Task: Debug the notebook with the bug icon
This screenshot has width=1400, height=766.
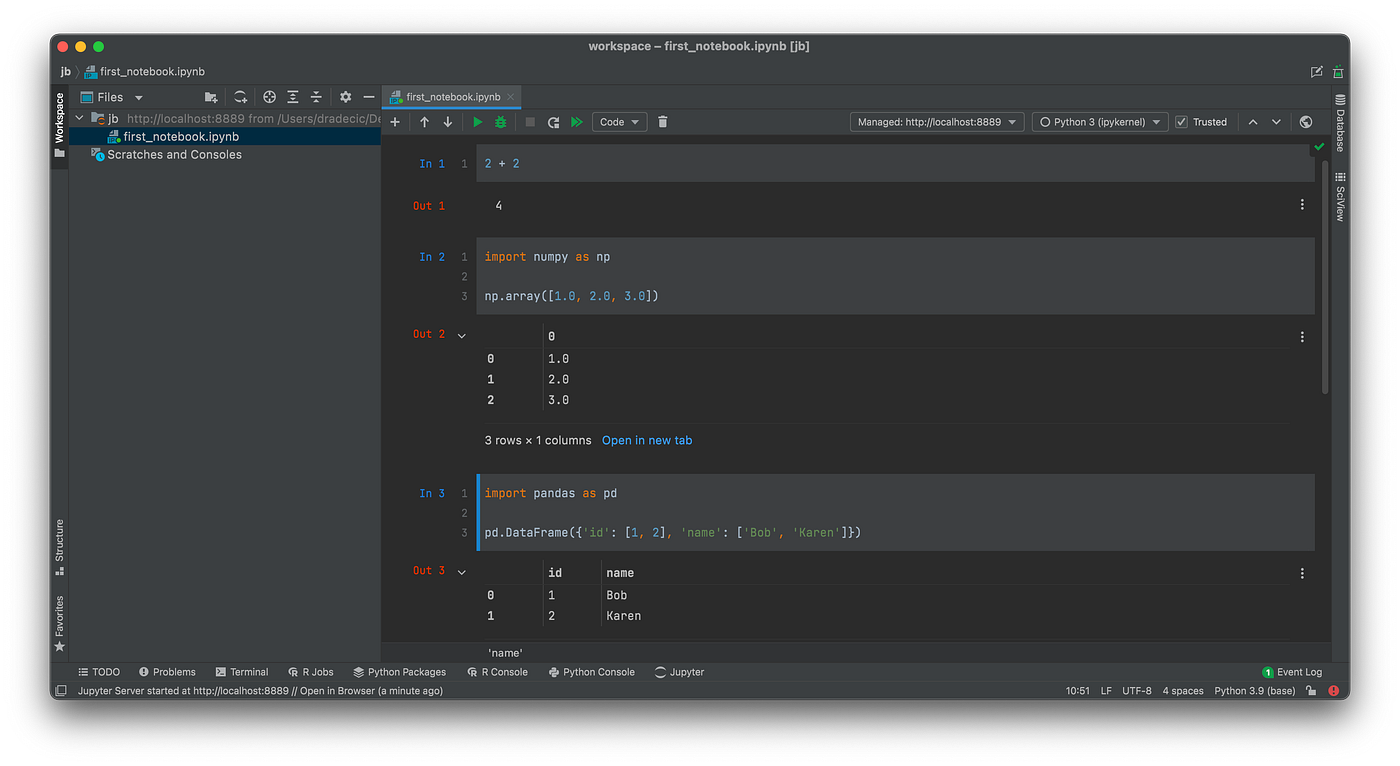Action: [x=499, y=121]
